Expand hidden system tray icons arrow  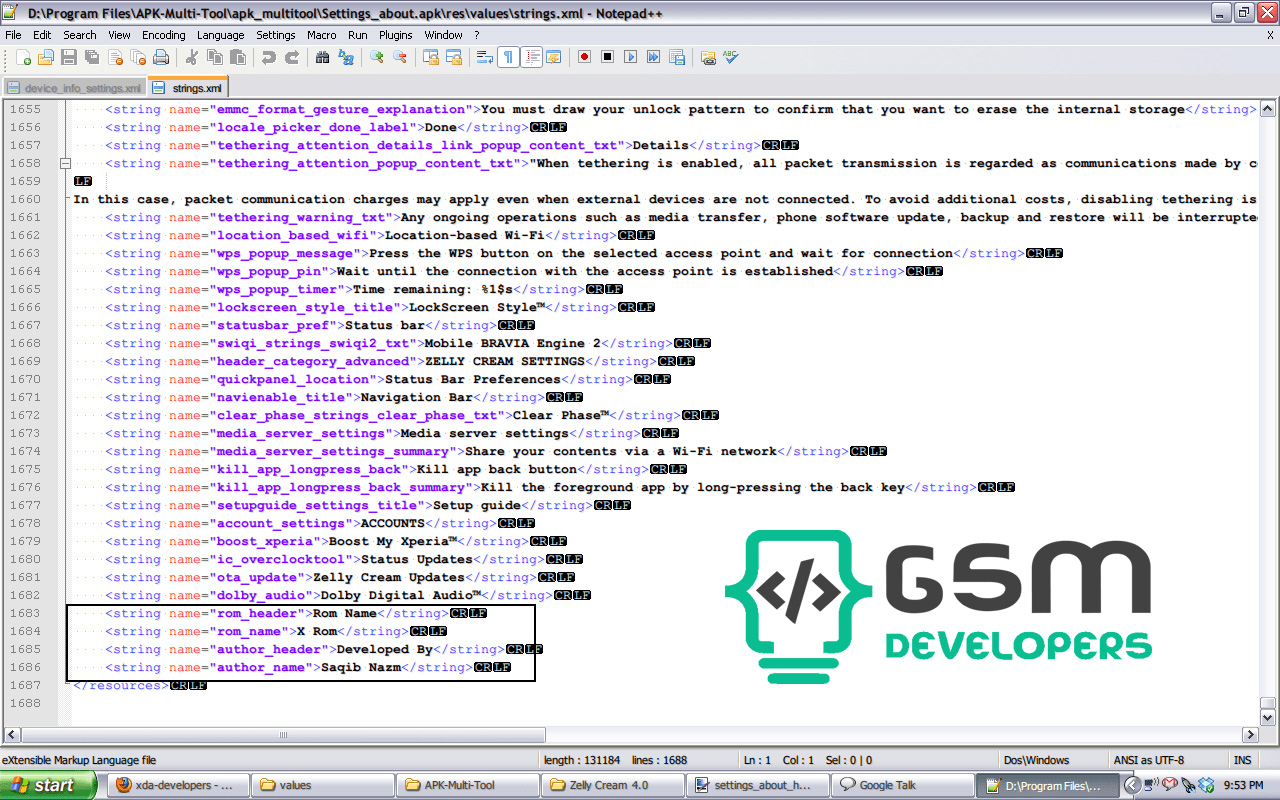pos(1132,785)
